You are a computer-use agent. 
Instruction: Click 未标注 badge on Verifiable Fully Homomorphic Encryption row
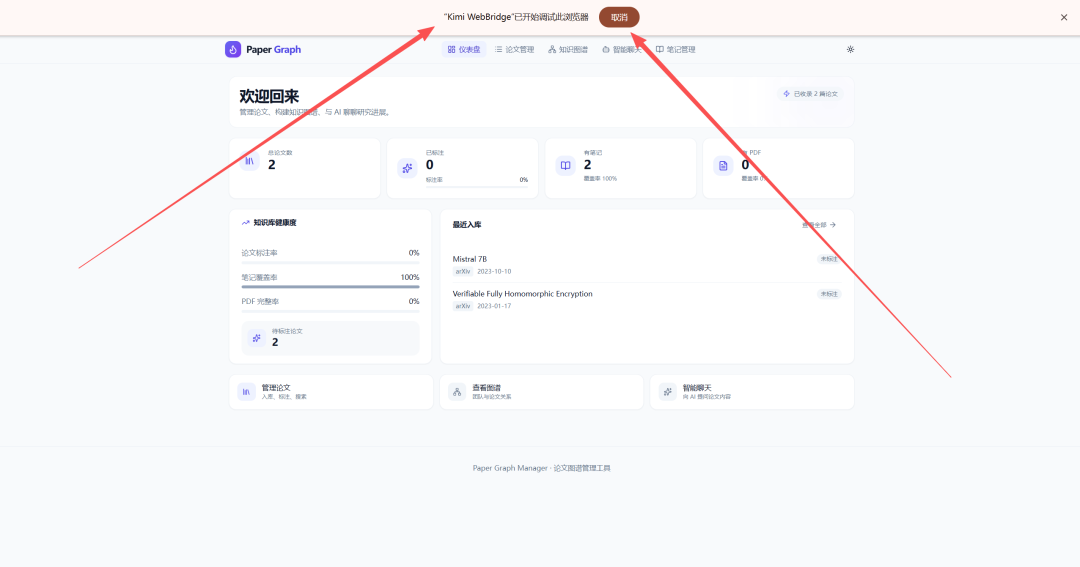829,293
